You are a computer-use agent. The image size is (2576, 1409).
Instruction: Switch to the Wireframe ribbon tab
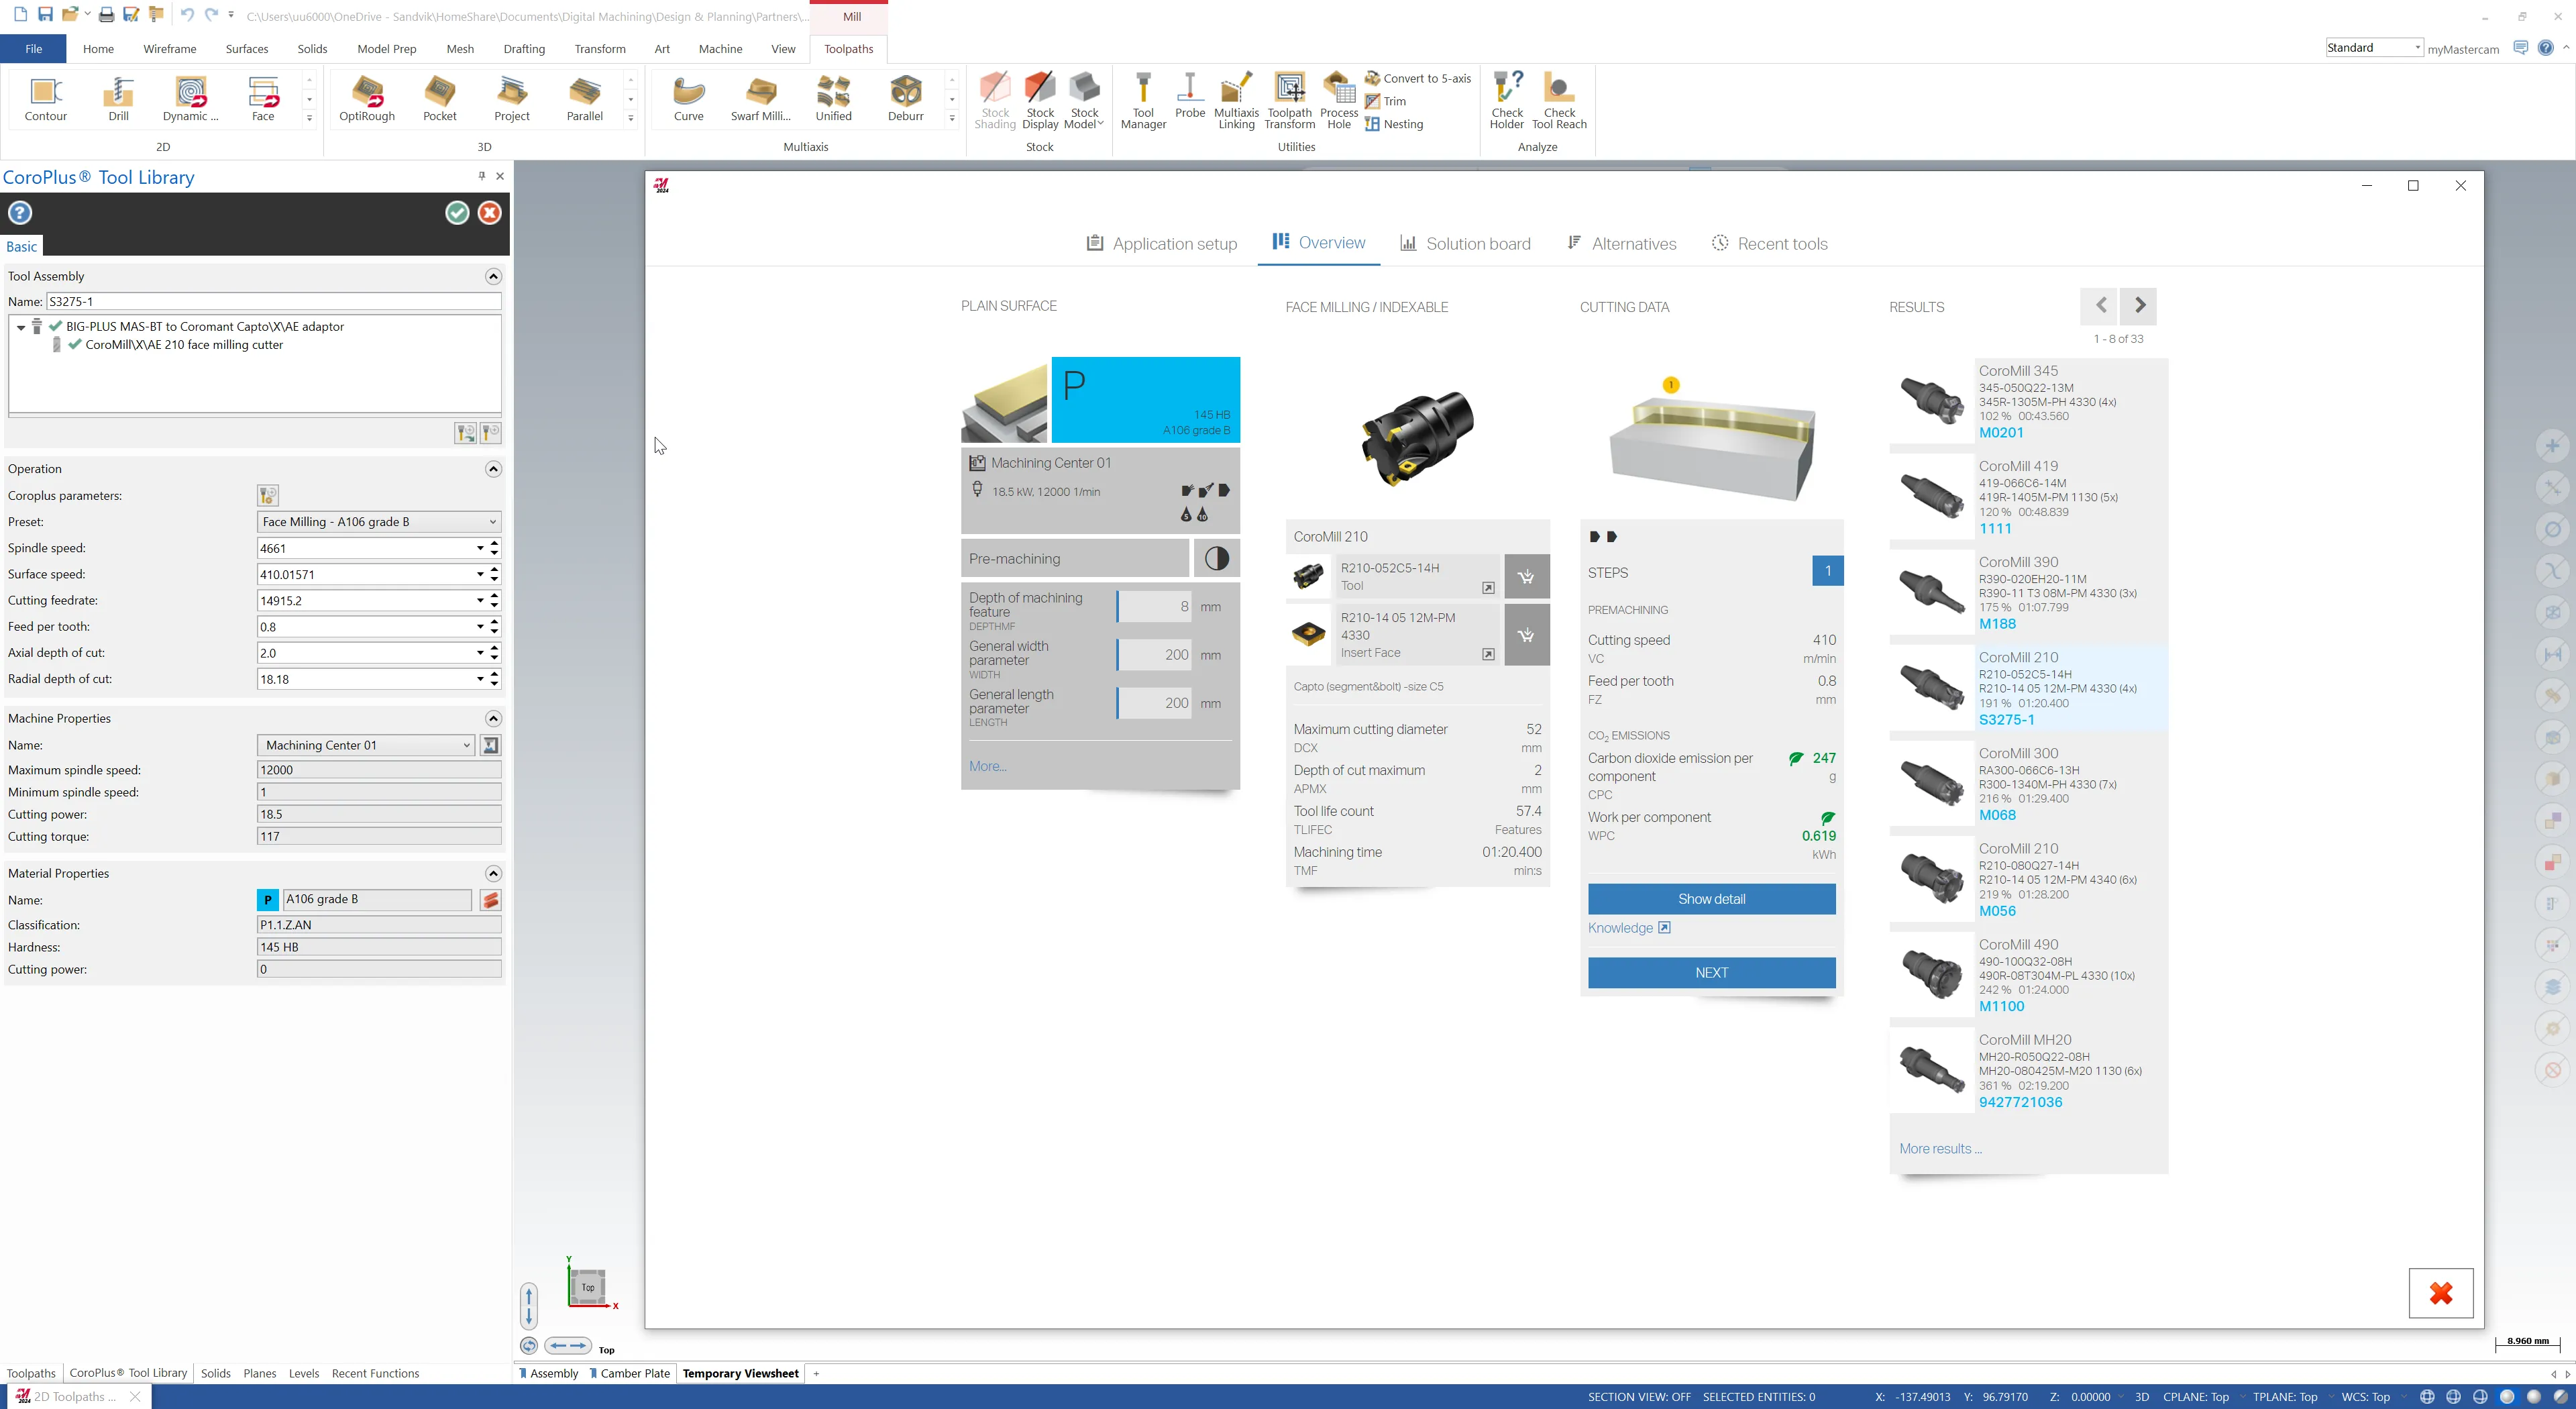[x=169, y=48]
